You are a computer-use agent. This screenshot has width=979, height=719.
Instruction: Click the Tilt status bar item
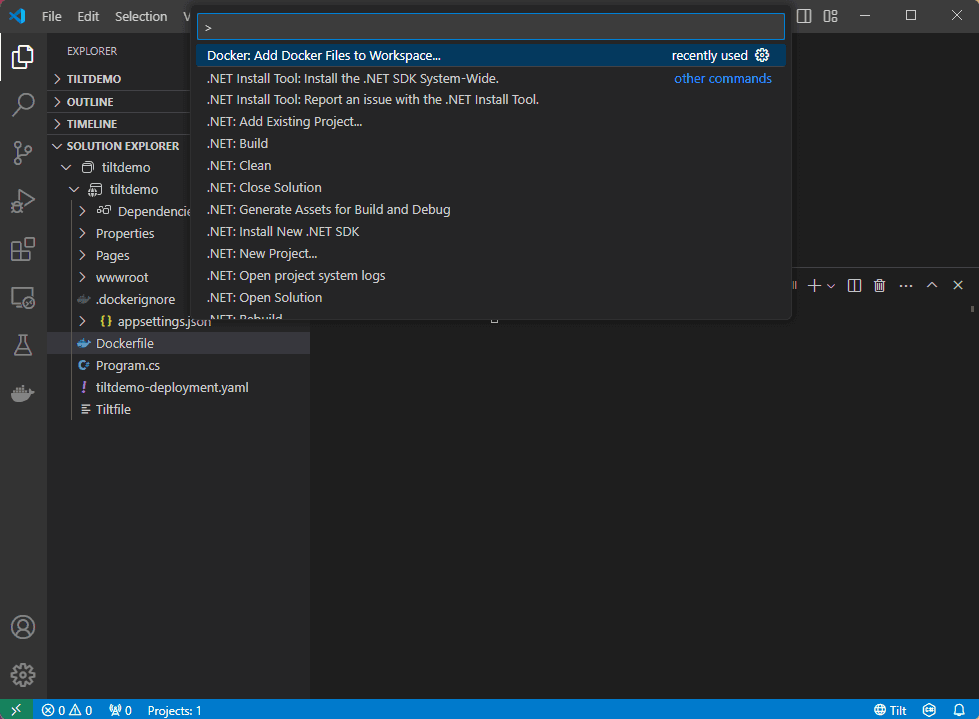890,710
